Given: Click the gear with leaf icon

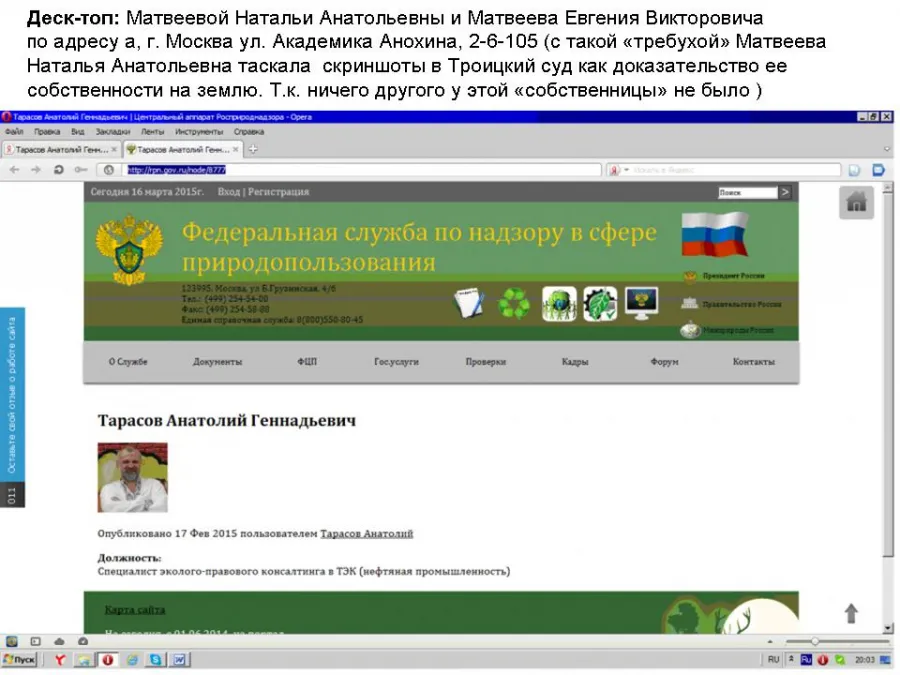Looking at the screenshot, I should (x=600, y=304).
